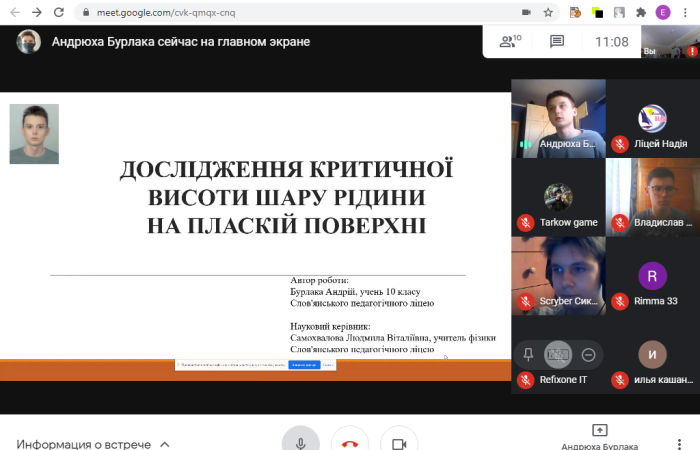The image size is (700, 450).
Task: Remove Refixone IT from the call
Action: coord(588,354)
